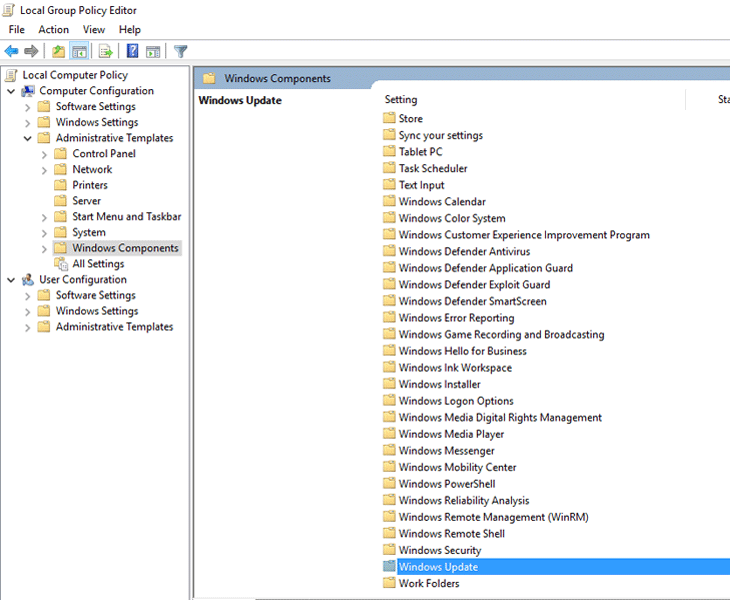
Task: Select Windows Logon Options entry
Action: [x=456, y=401]
